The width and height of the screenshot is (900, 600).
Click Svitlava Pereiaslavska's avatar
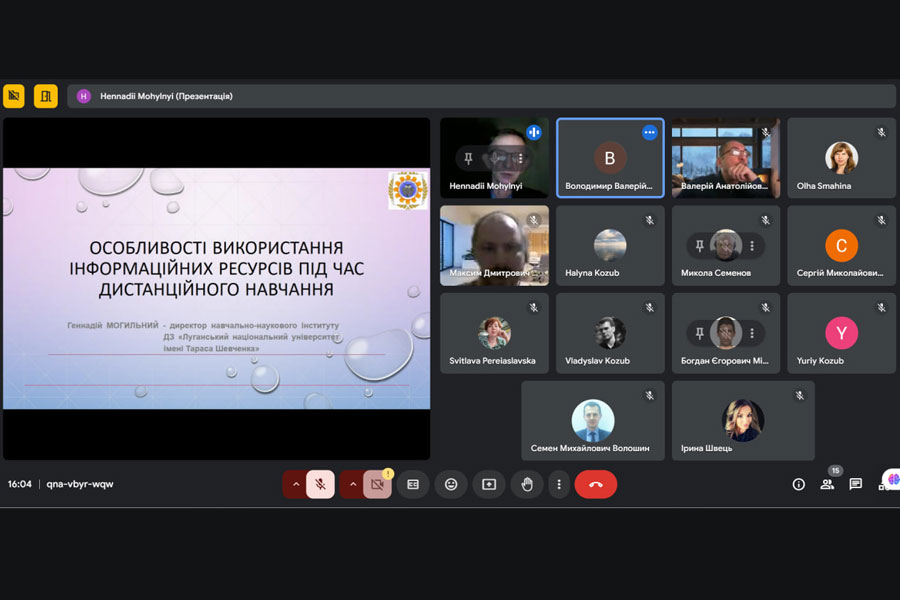[x=494, y=333]
